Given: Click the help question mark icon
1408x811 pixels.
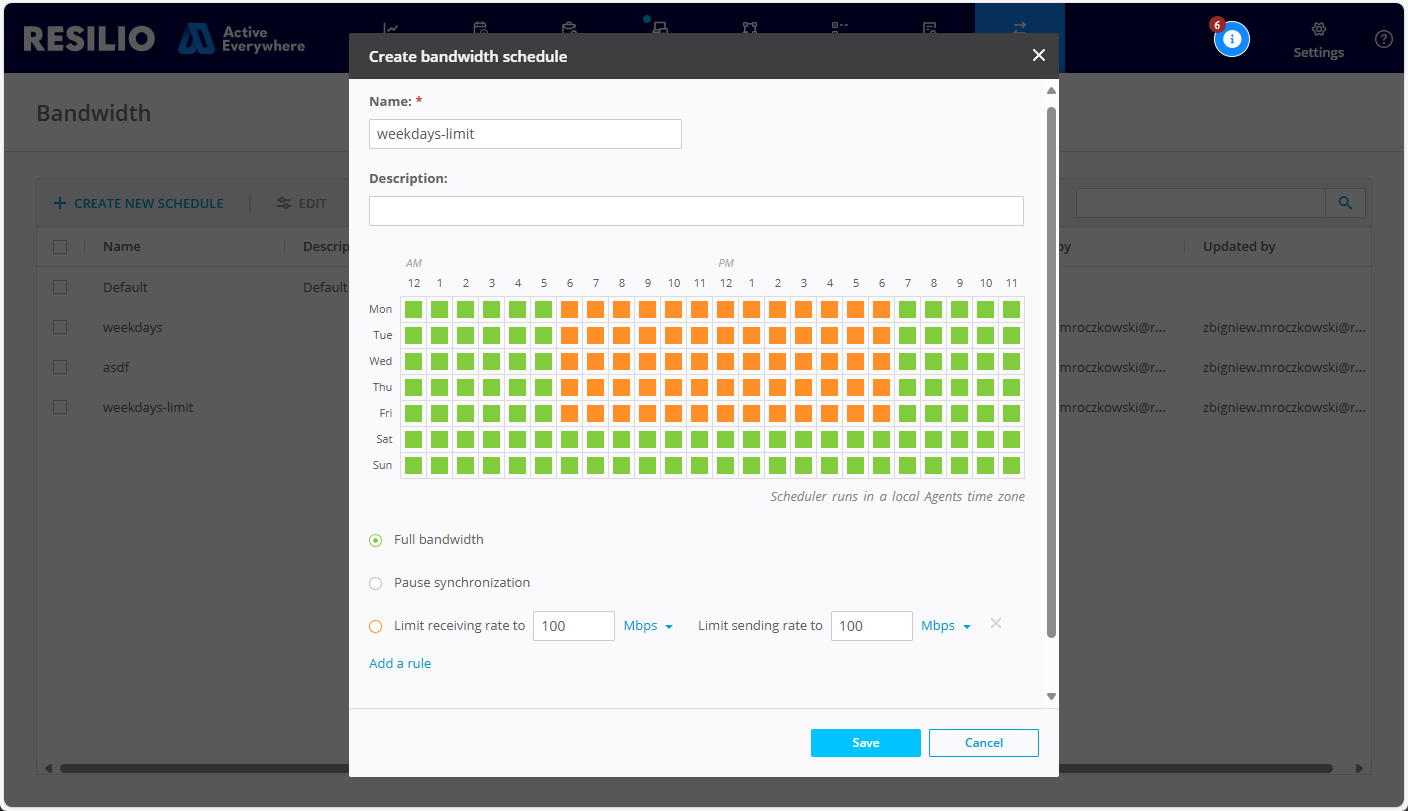Looking at the screenshot, I should [x=1383, y=39].
